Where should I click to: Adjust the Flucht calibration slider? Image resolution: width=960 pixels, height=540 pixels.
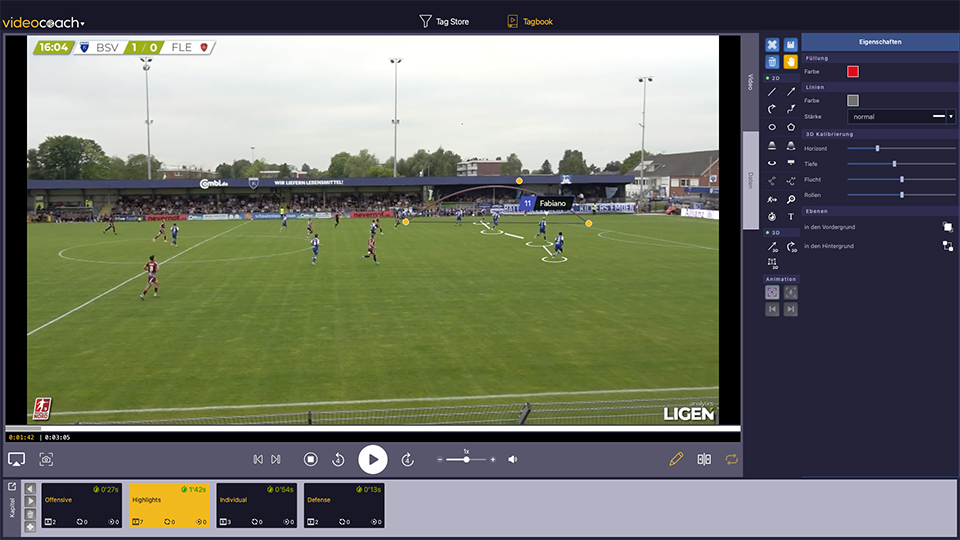(901, 179)
